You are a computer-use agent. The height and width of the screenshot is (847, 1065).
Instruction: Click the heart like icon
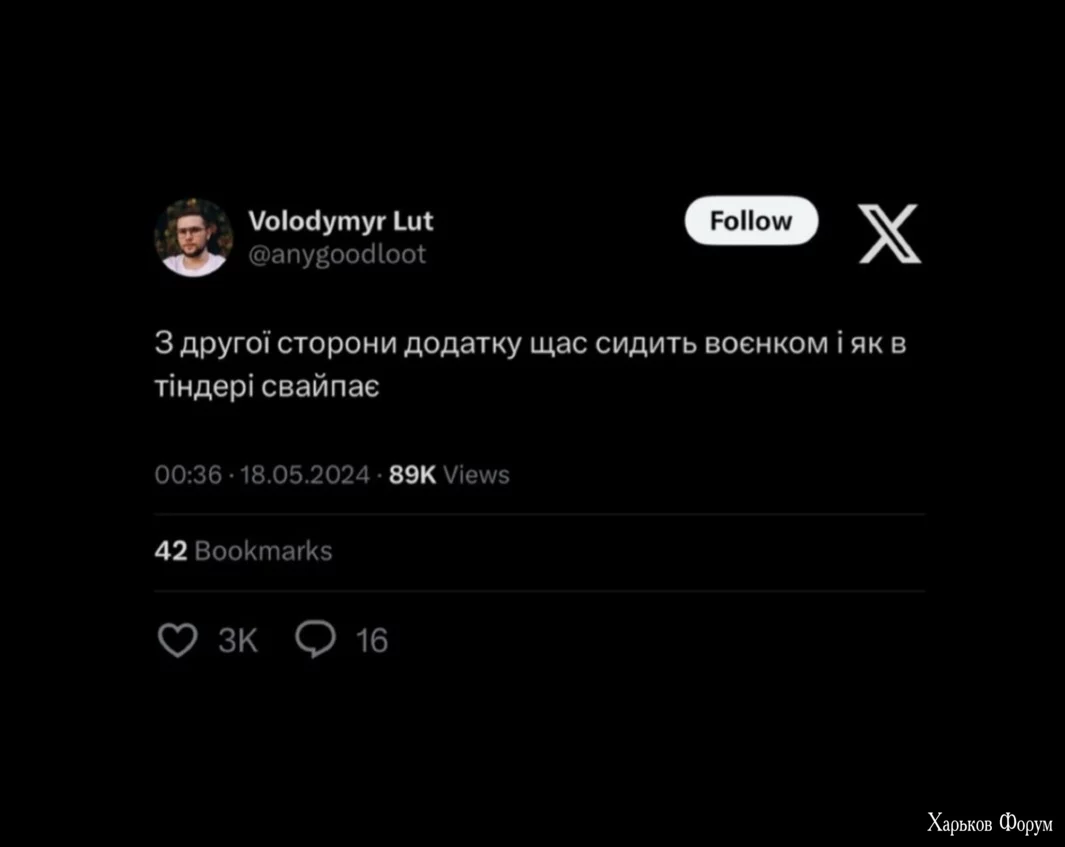tap(177, 640)
